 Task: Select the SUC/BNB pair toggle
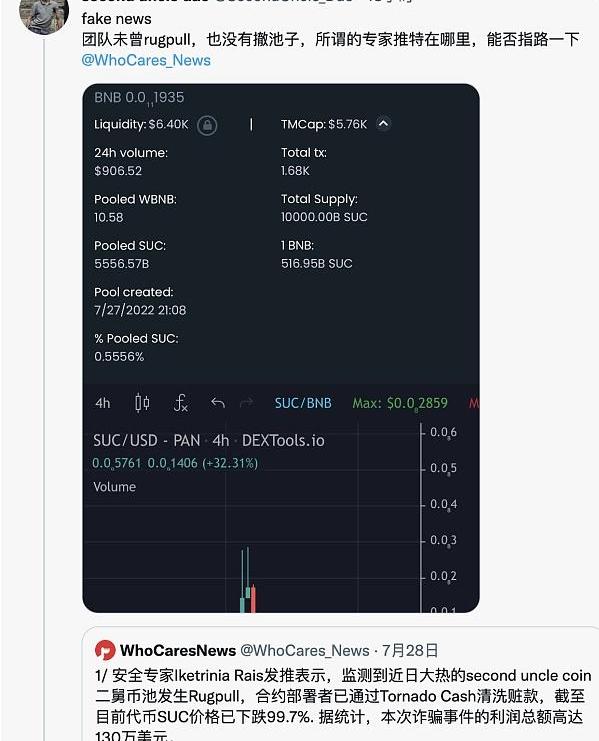coord(303,403)
